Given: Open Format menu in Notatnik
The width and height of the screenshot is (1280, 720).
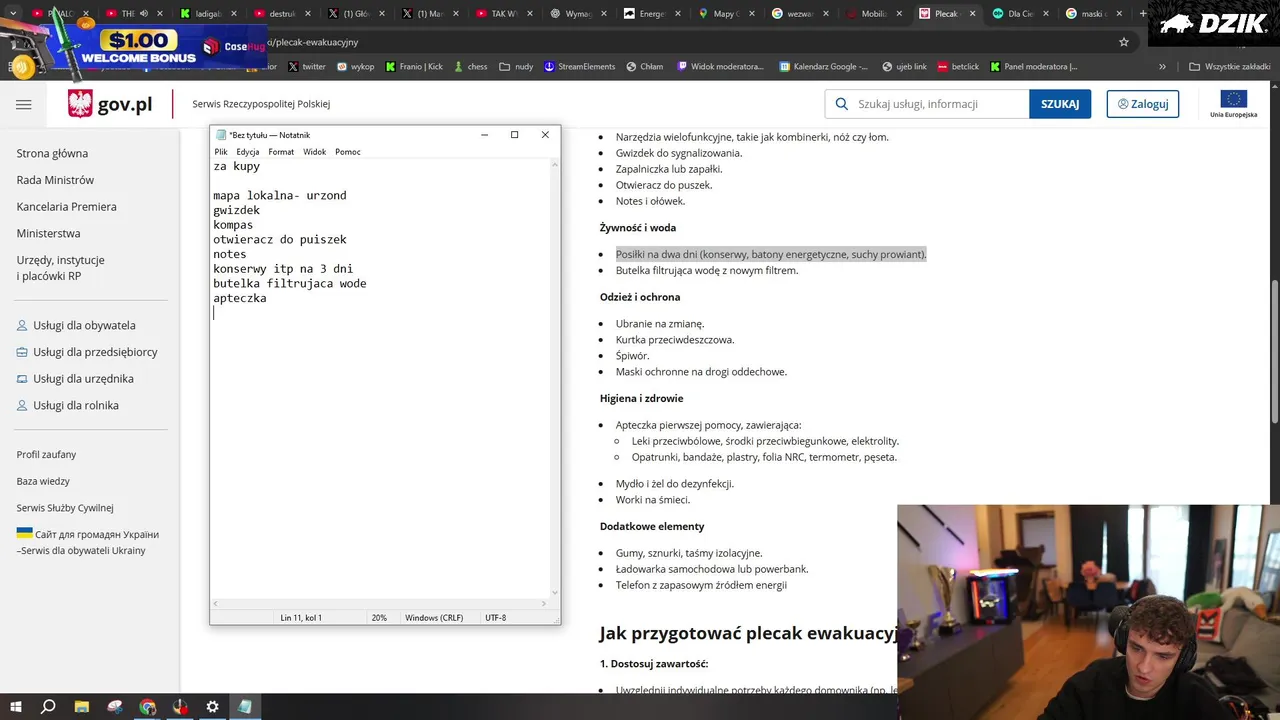Looking at the screenshot, I should (281, 152).
